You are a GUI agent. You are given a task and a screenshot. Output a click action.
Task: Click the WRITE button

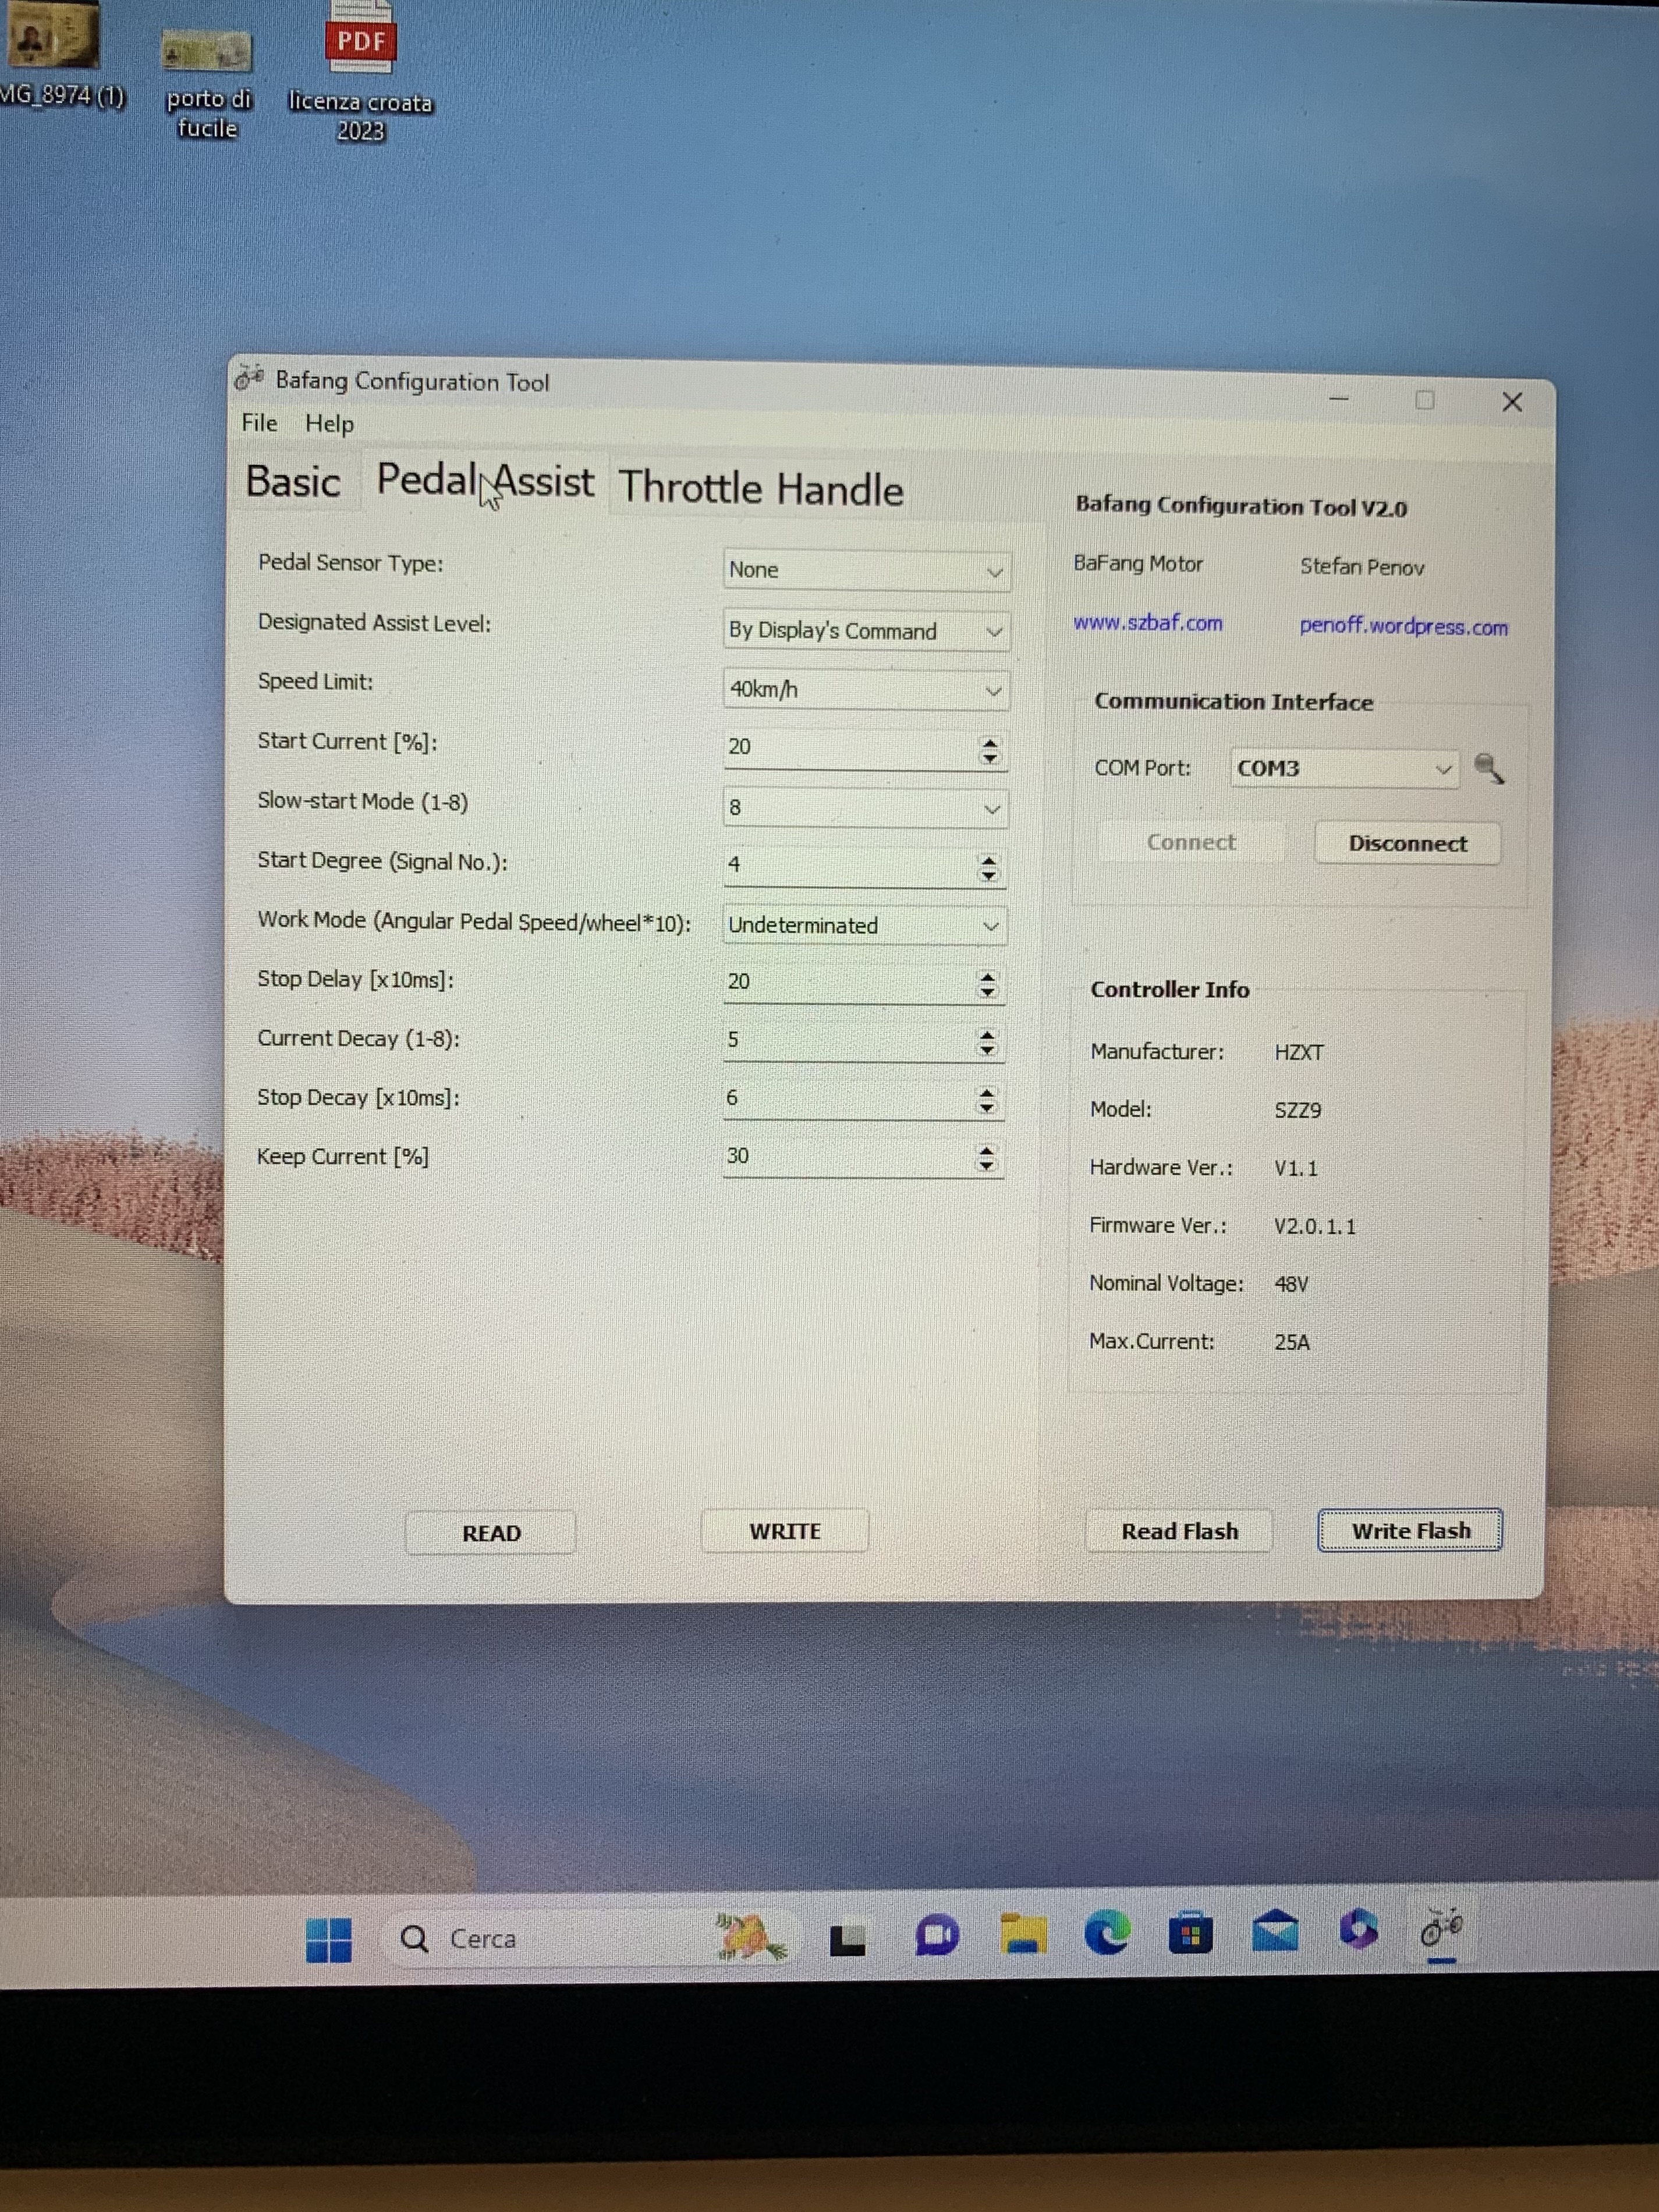[x=785, y=1530]
